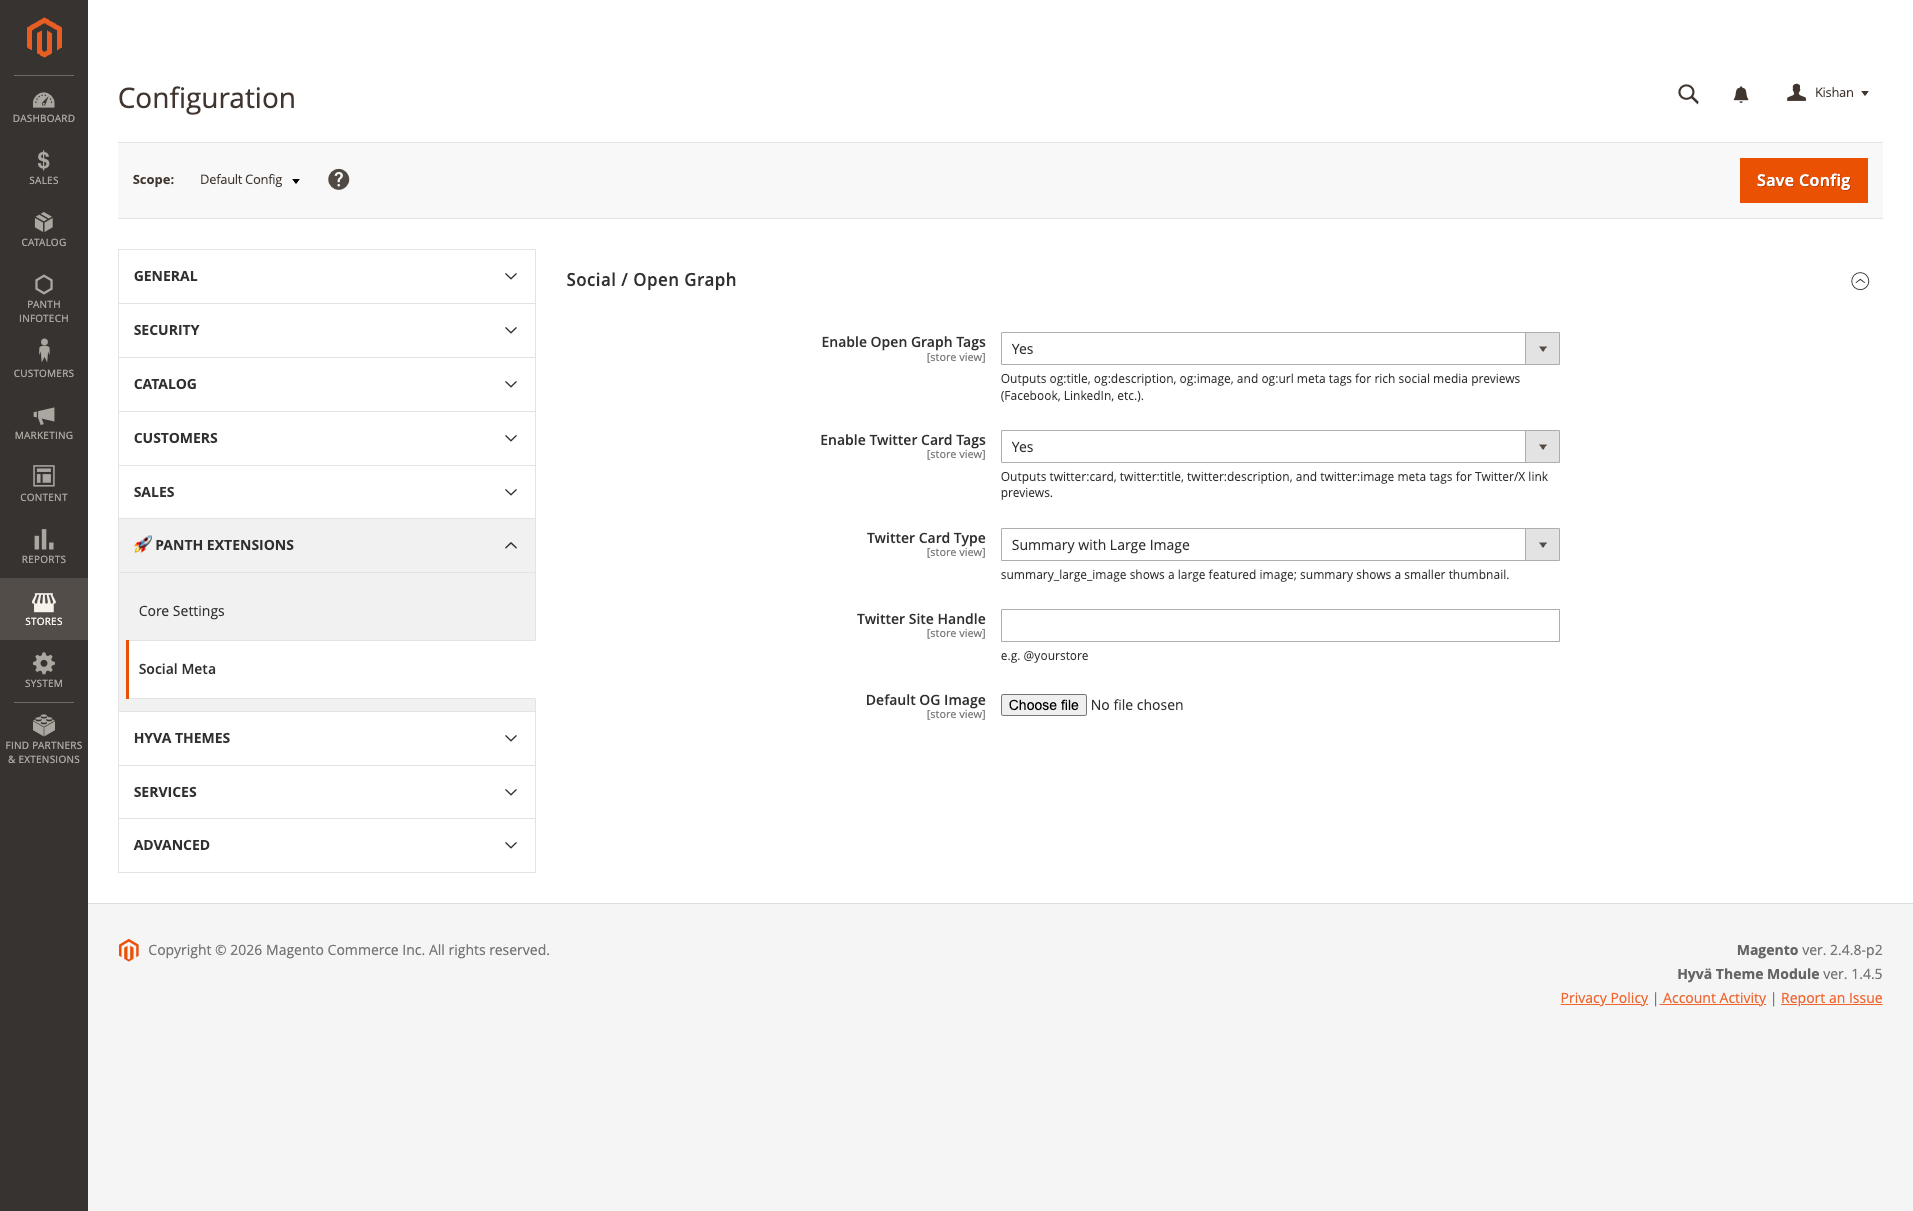Click the Stores sidebar icon
Viewport: 1913px width, 1211px height.
[x=43, y=606]
